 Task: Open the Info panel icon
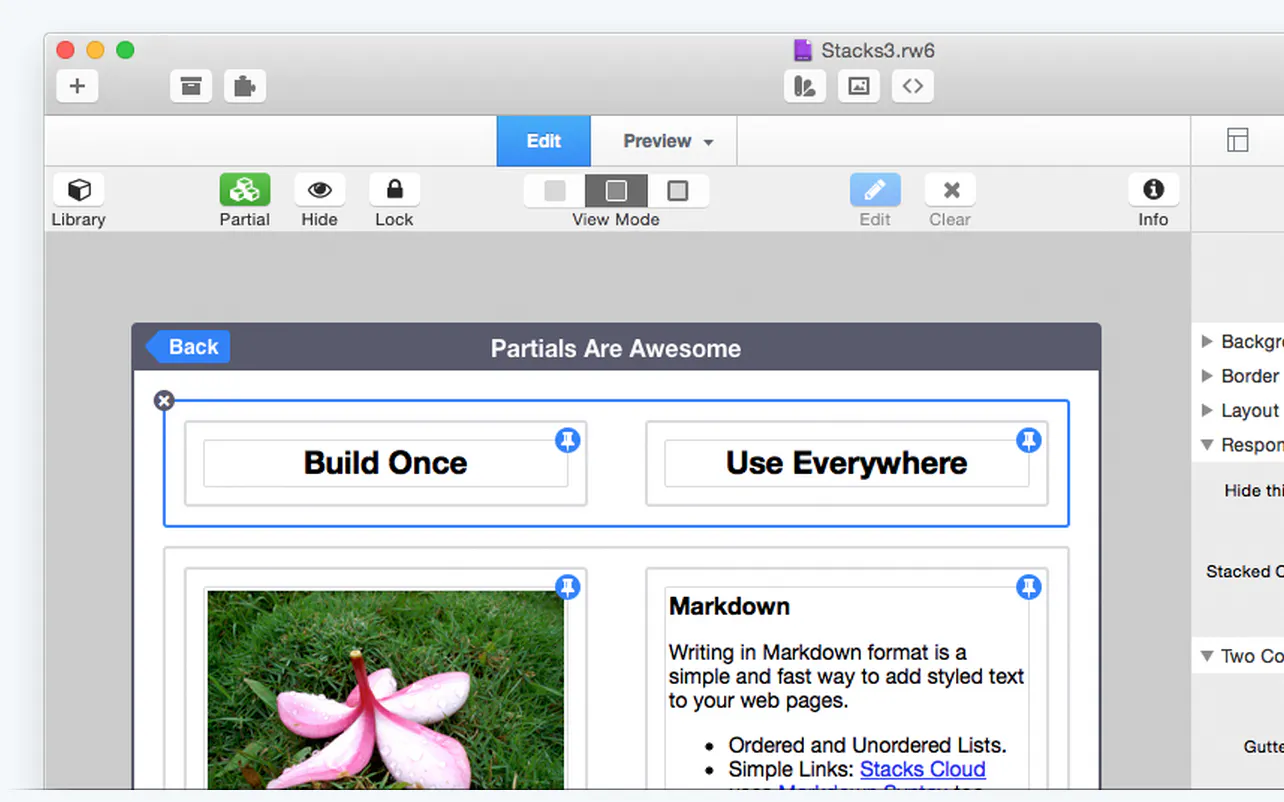(x=1153, y=189)
